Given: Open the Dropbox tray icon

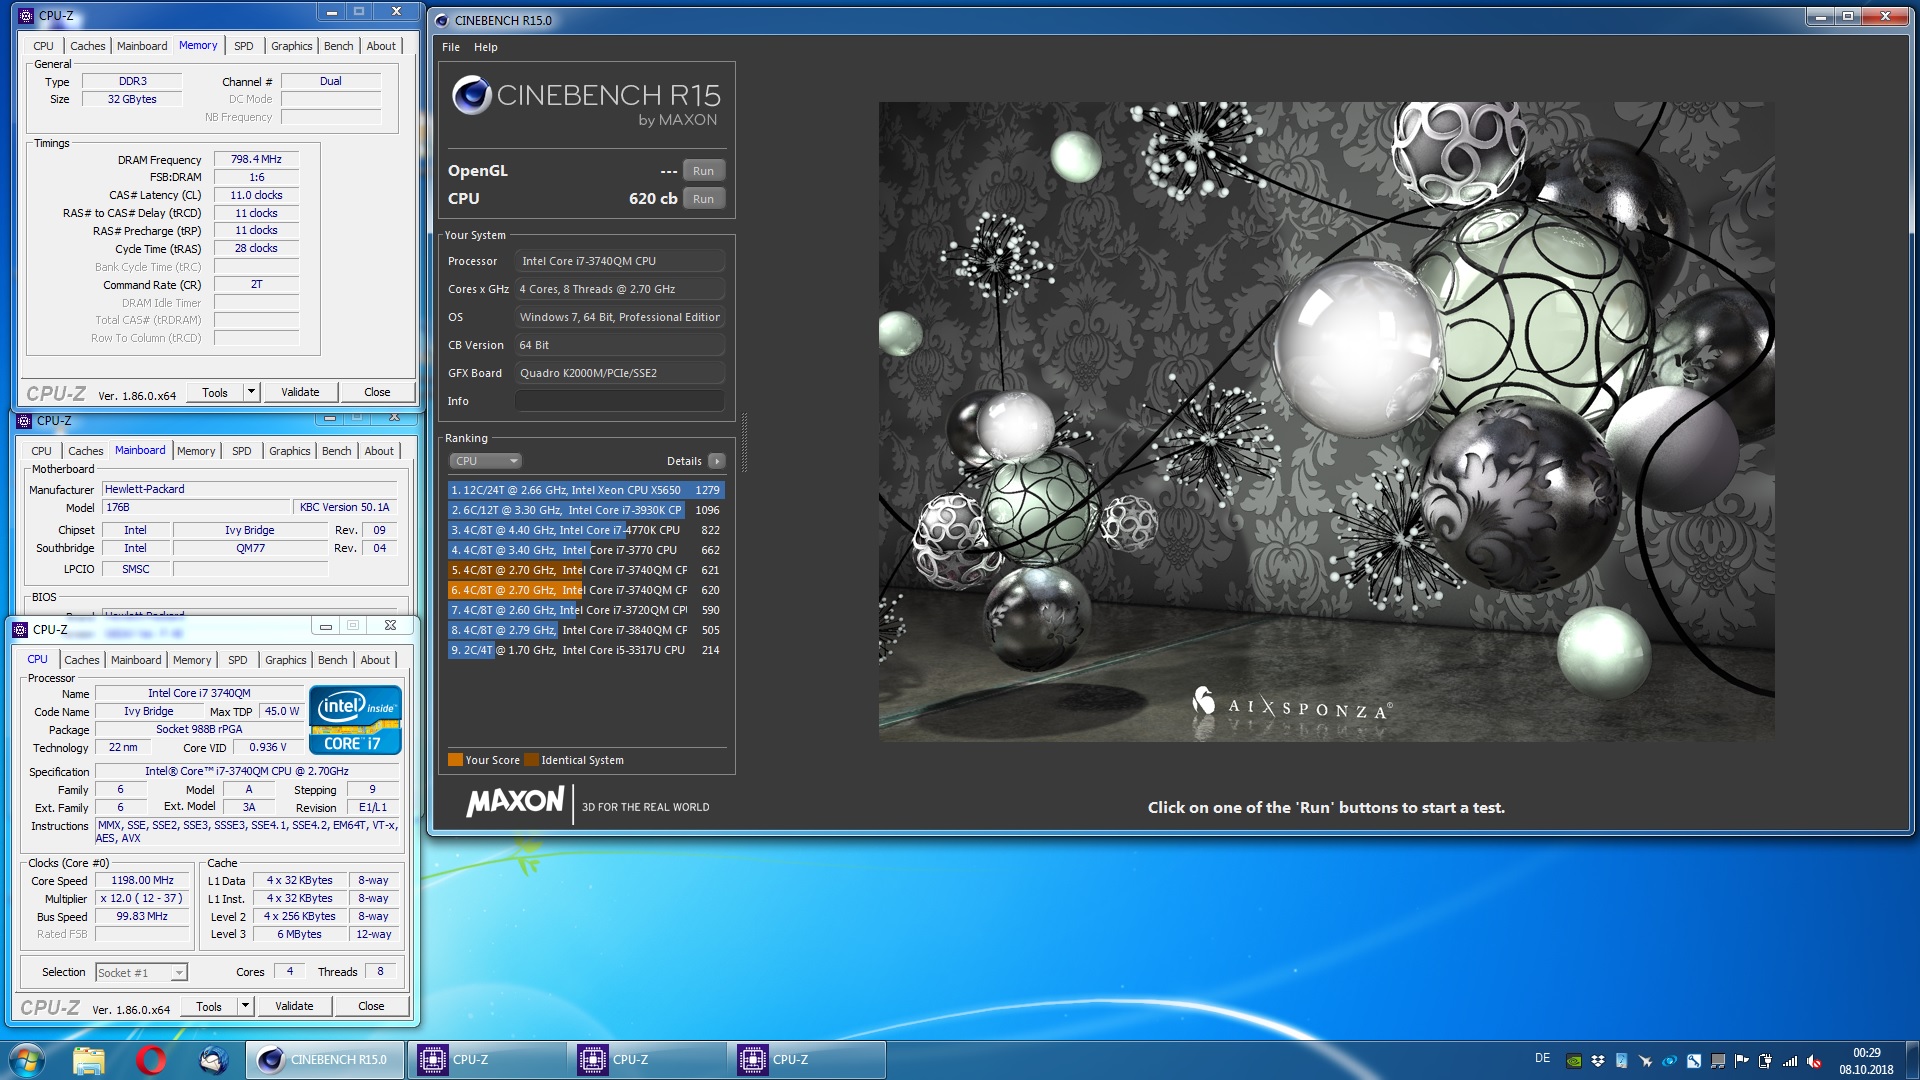Looking at the screenshot, I should pyautogui.click(x=1598, y=1061).
